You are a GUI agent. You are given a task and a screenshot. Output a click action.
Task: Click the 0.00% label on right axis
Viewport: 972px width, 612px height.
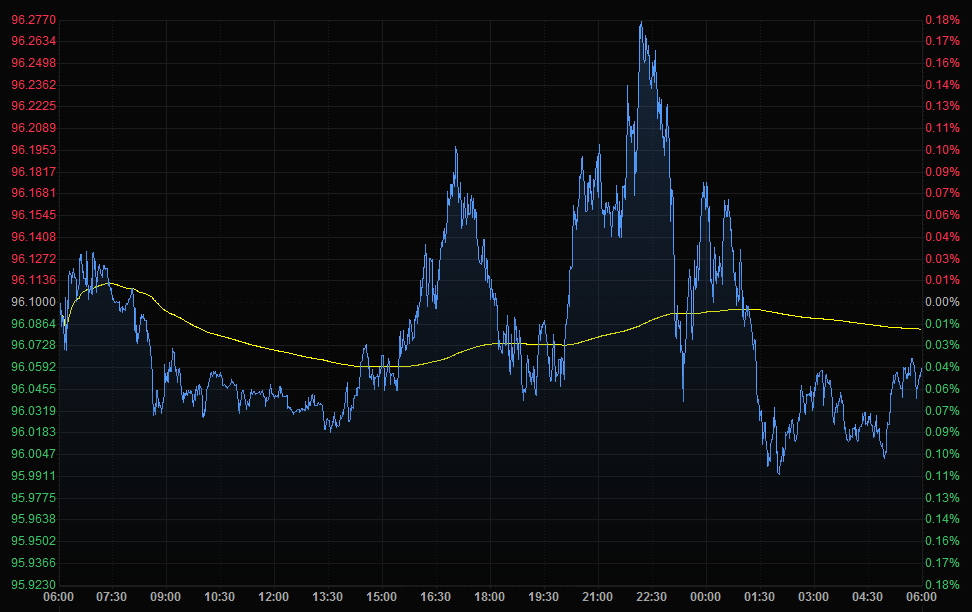click(x=941, y=302)
